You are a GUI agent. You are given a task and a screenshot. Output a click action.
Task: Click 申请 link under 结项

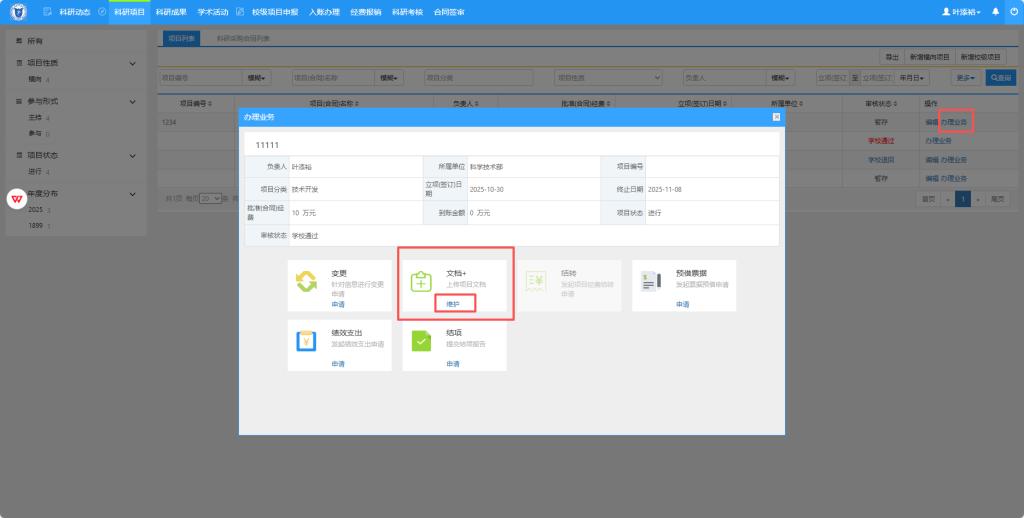453,364
